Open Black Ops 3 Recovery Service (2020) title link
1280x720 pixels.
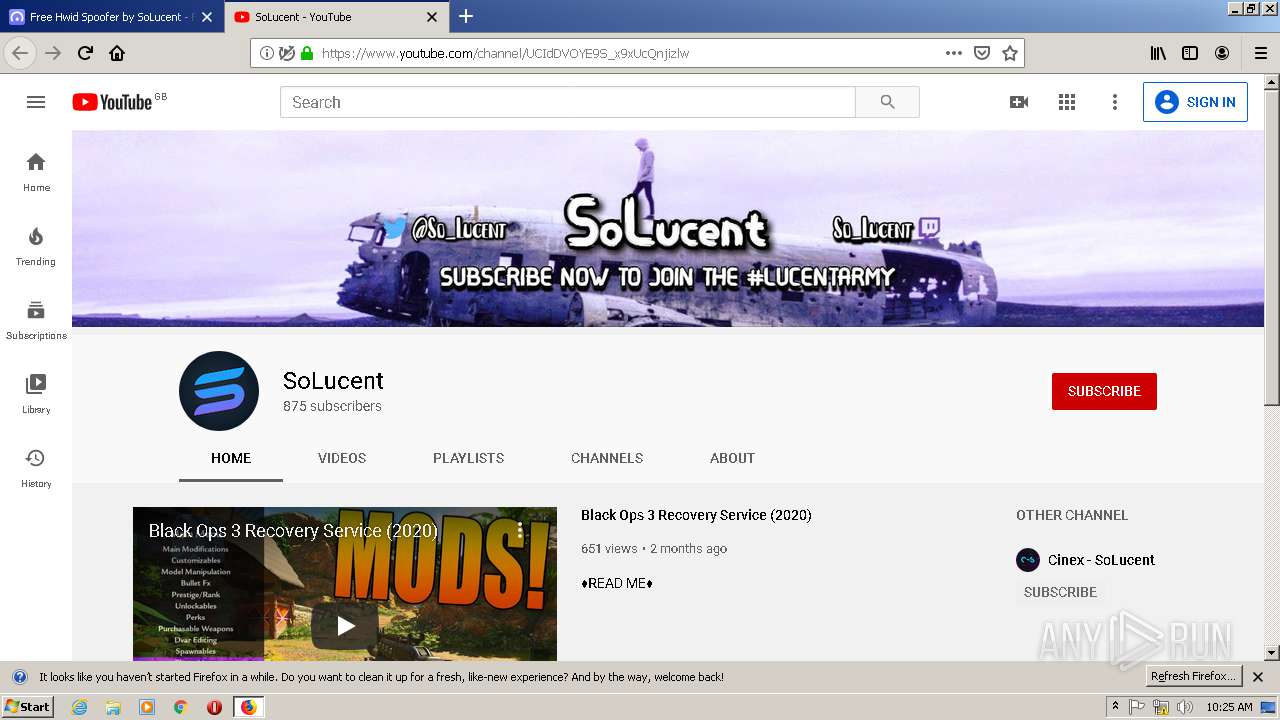(x=696, y=515)
